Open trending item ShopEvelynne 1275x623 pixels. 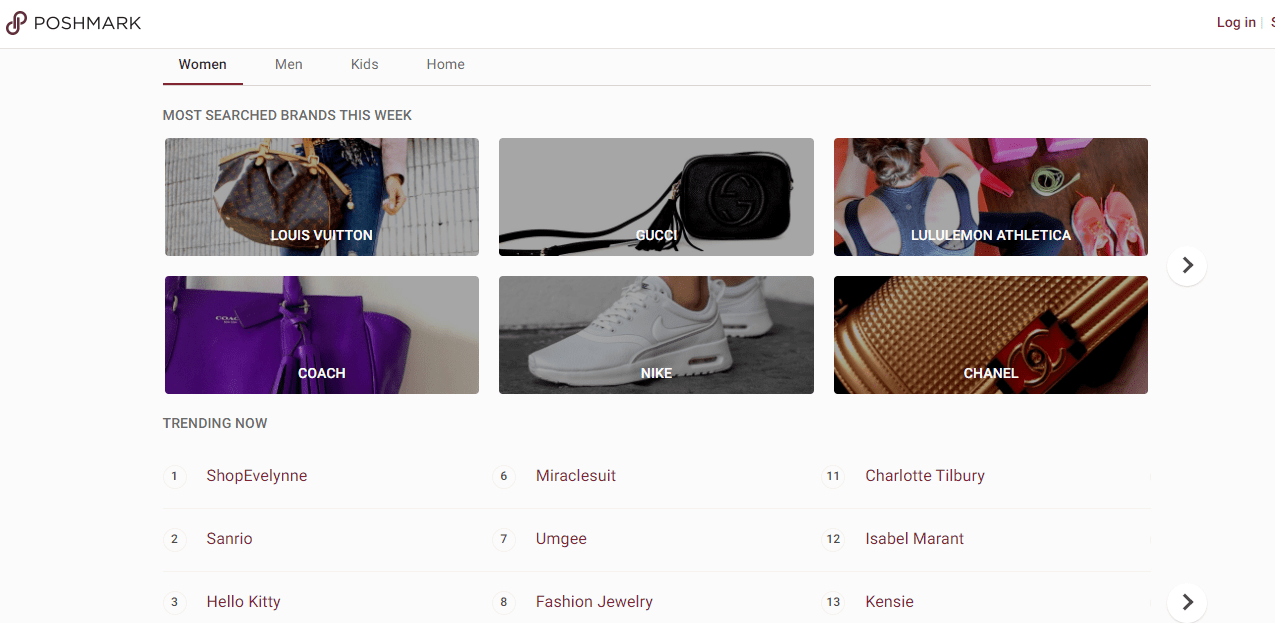point(257,476)
